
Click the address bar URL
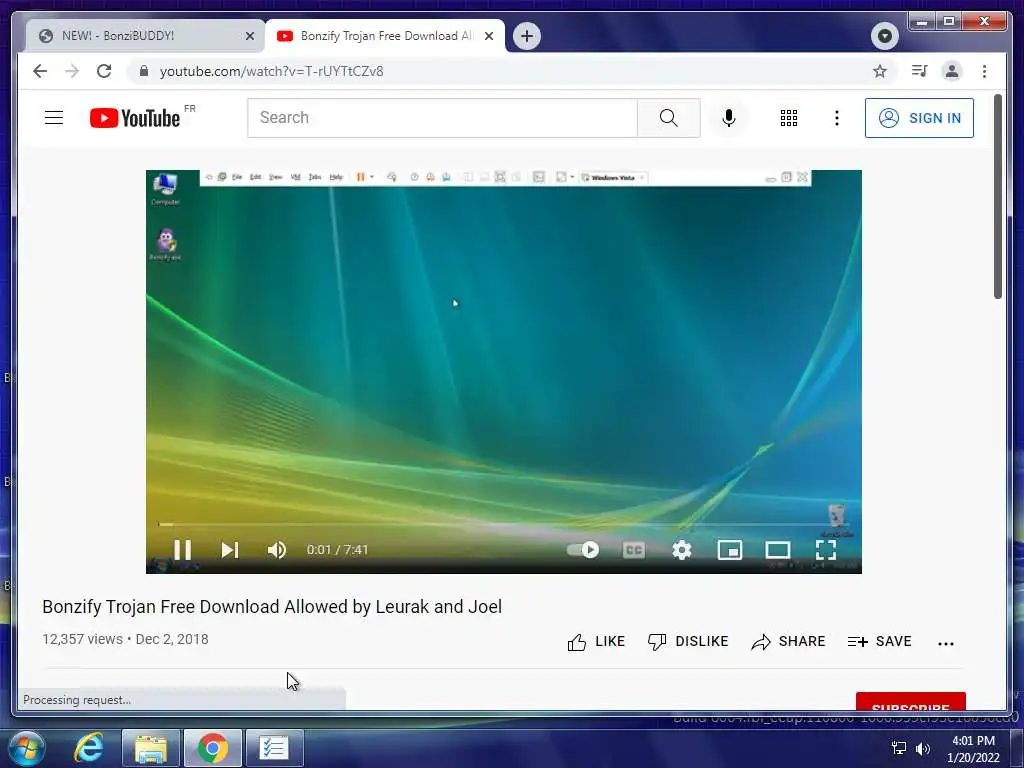[272, 71]
